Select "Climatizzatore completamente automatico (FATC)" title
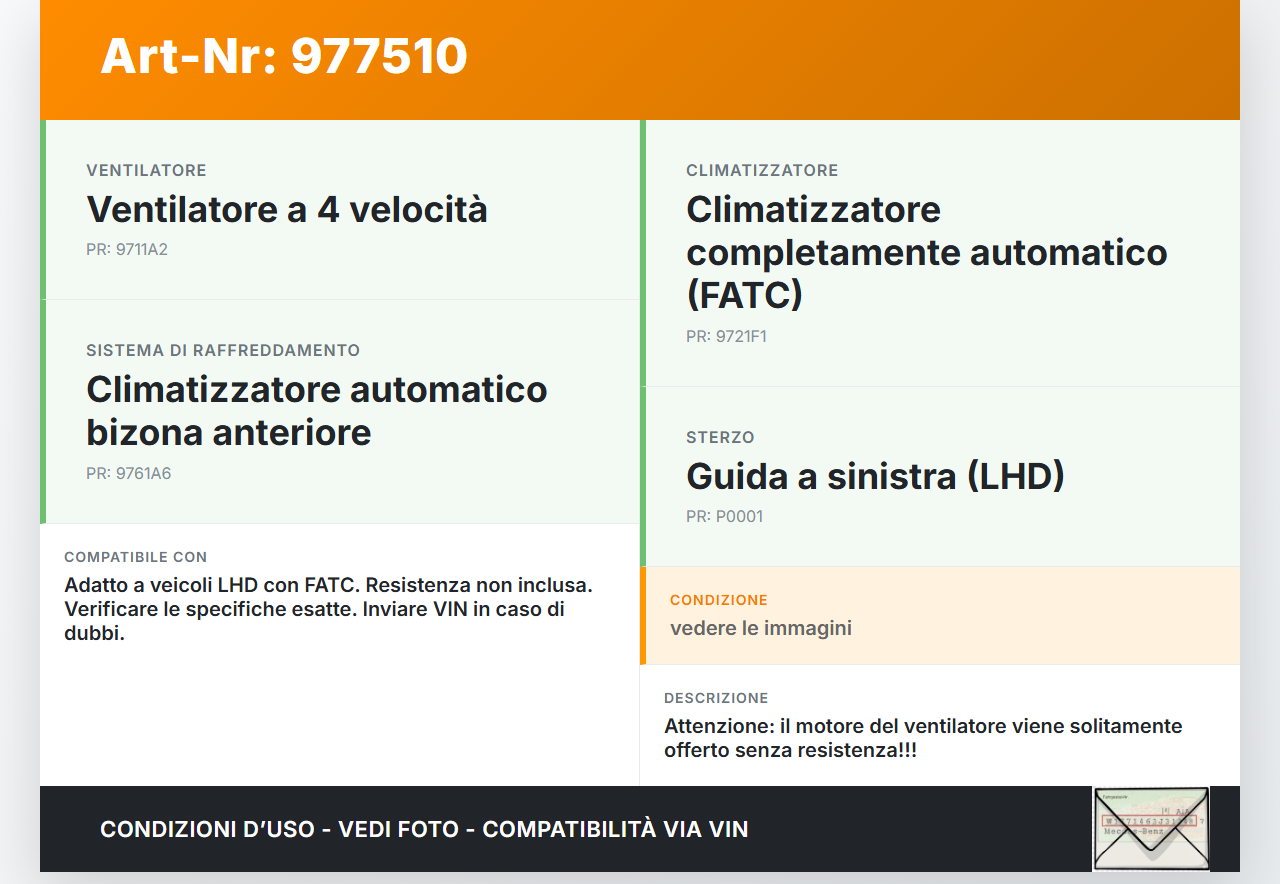The image size is (1280, 884). click(927, 252)
